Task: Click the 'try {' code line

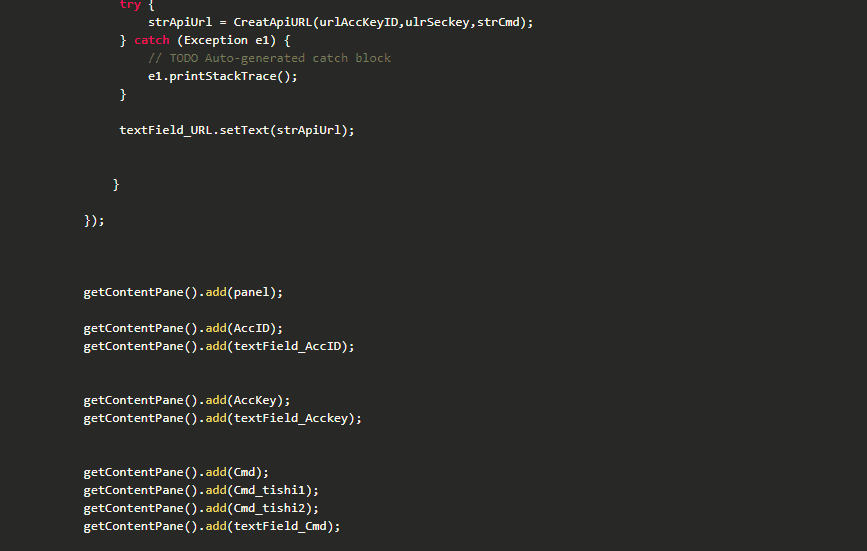Action: click(x=137, y=5)
